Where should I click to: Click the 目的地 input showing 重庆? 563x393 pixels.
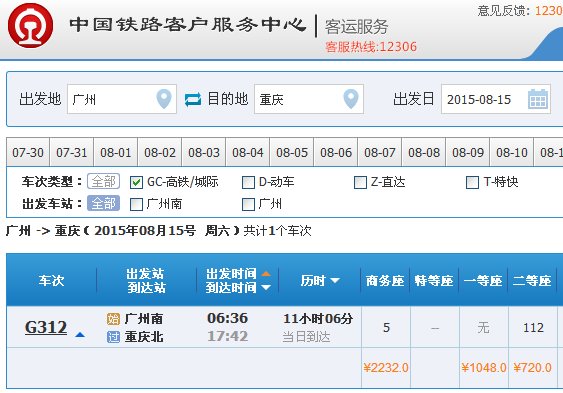click(x=309, y=99)
